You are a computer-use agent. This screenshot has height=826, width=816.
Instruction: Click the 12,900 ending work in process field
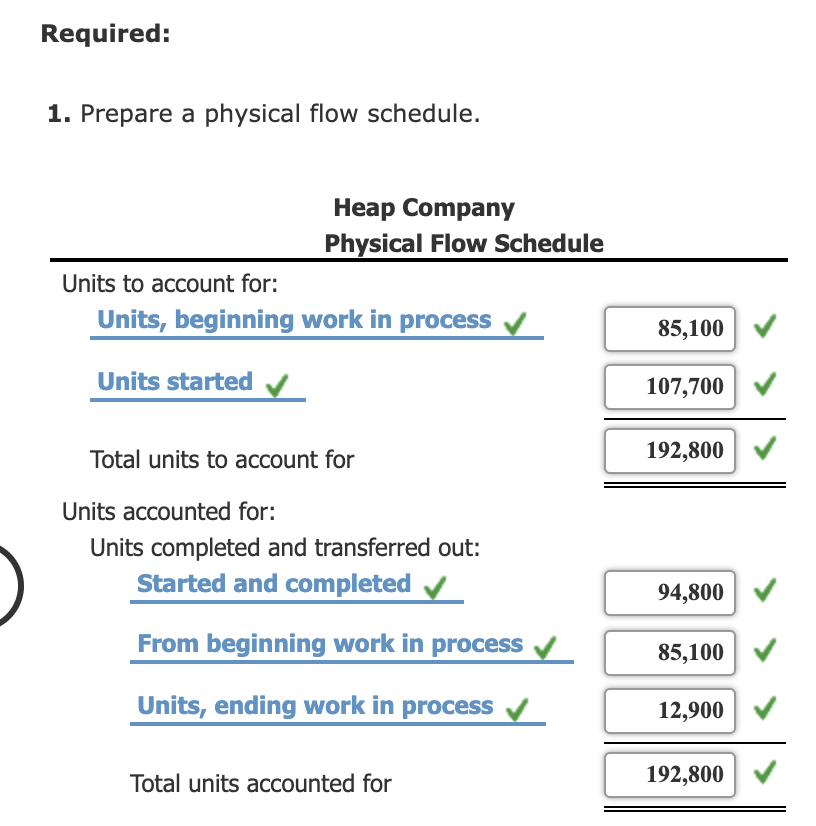670,711
